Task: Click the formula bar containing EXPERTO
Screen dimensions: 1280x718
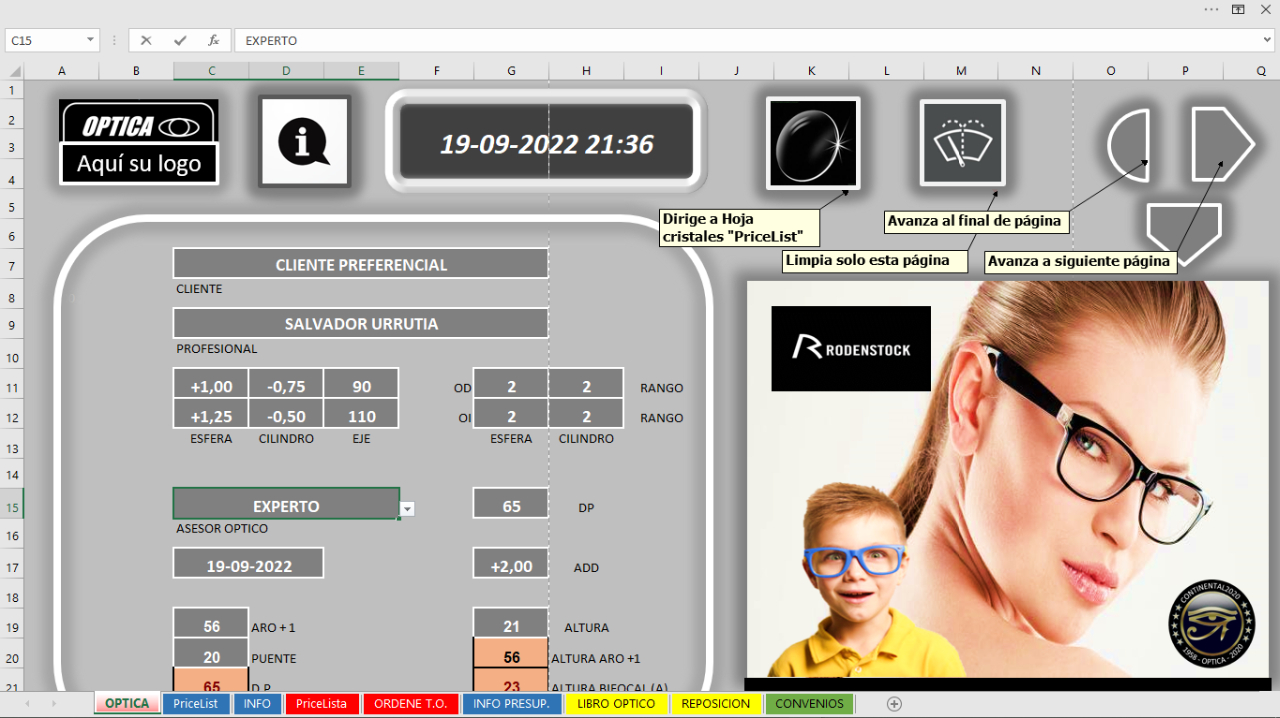Action: 747,41
